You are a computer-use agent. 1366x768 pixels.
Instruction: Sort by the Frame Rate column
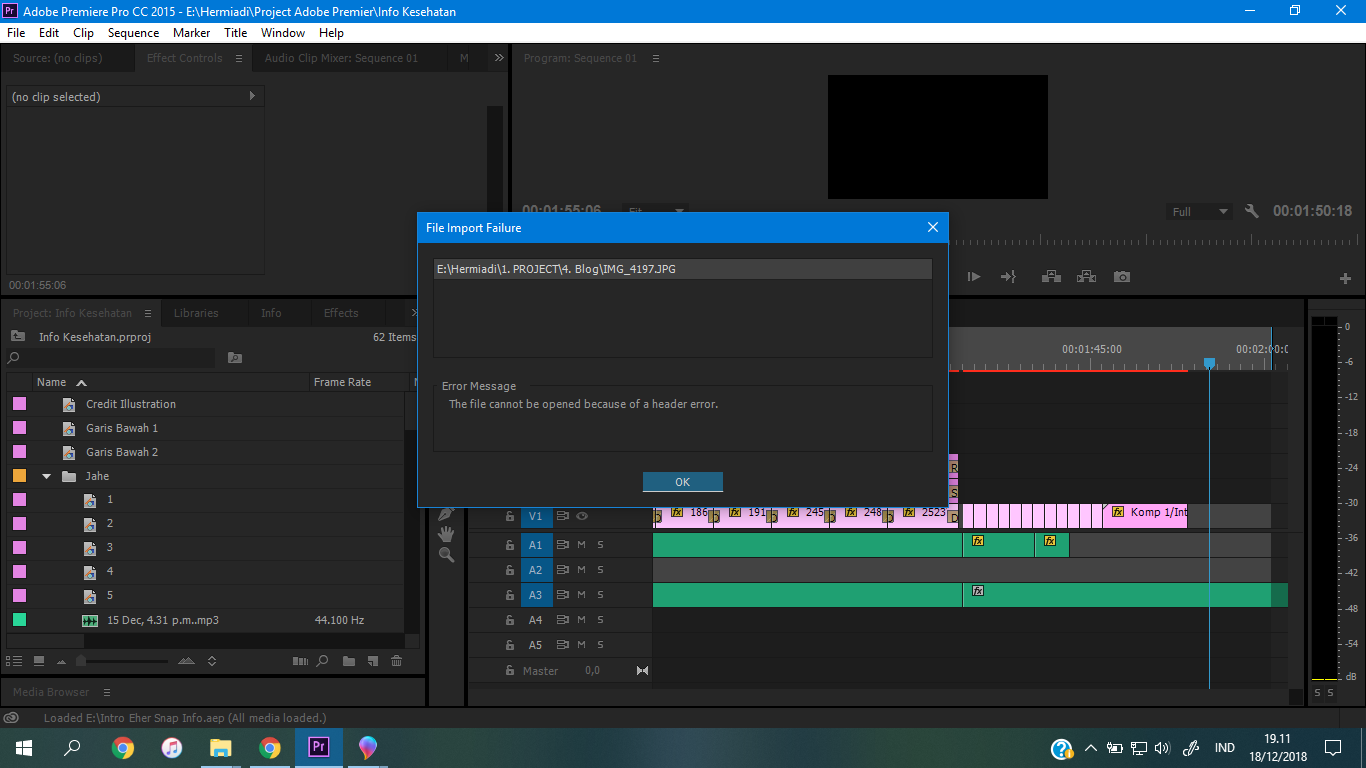click(x=342, y=382)
